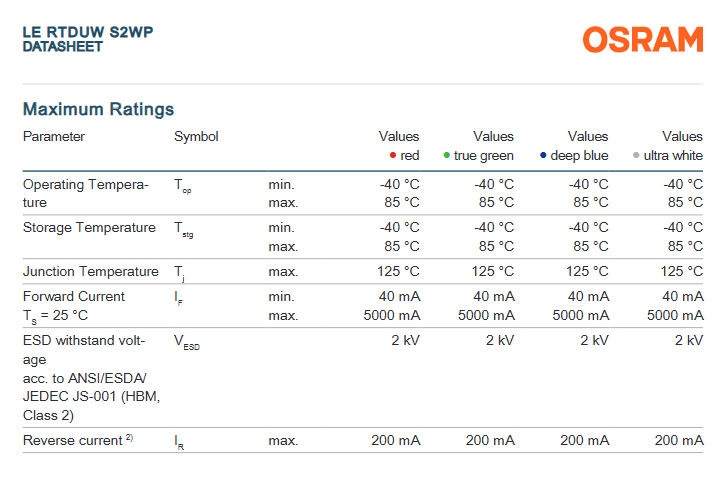Click the deep blue color dot
Viewport: 716px width, 496px height.
tap(543, 155)
